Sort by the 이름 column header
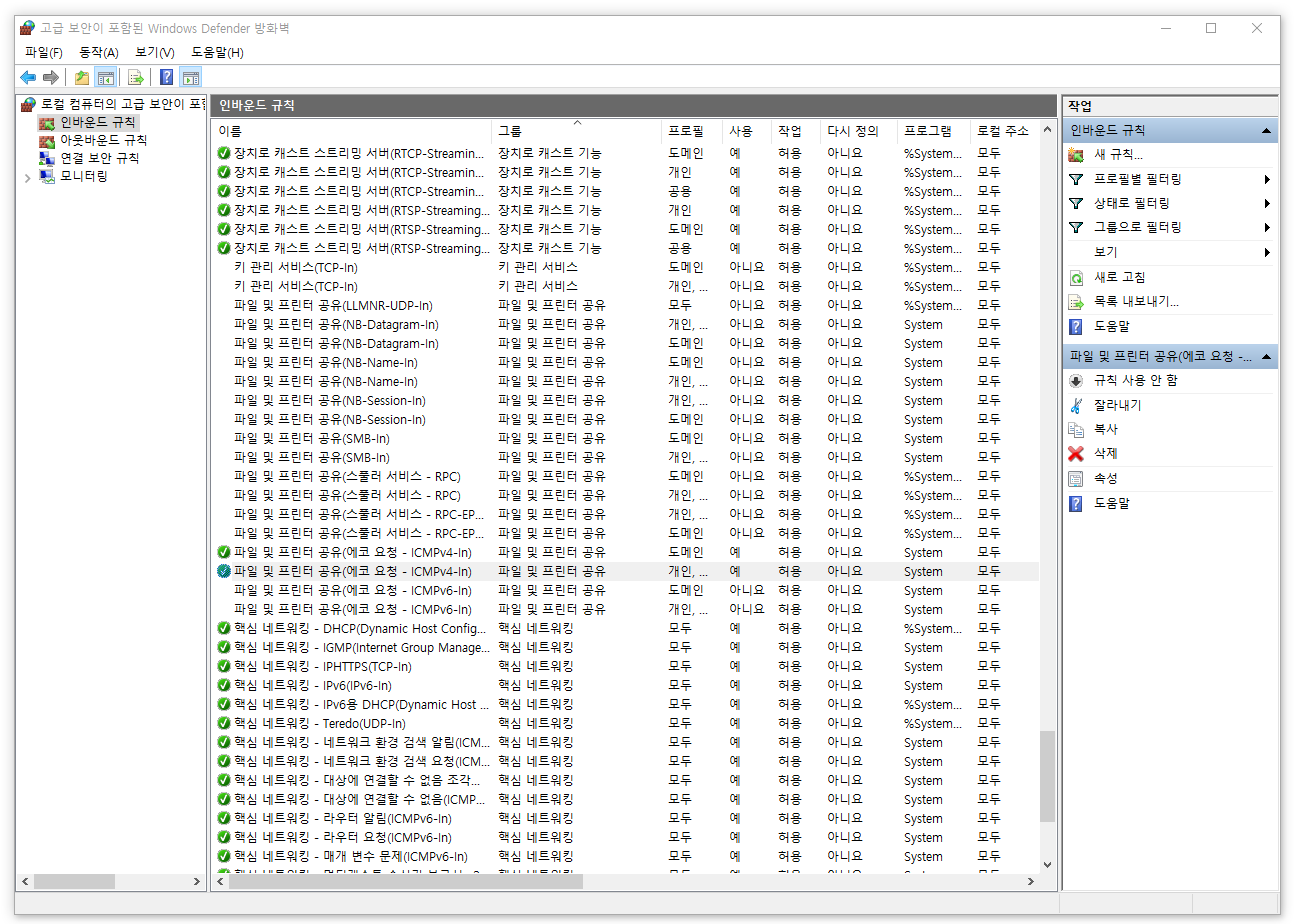Image resolution: width=1299 pixels, height=924 pixels. (352, 131)
